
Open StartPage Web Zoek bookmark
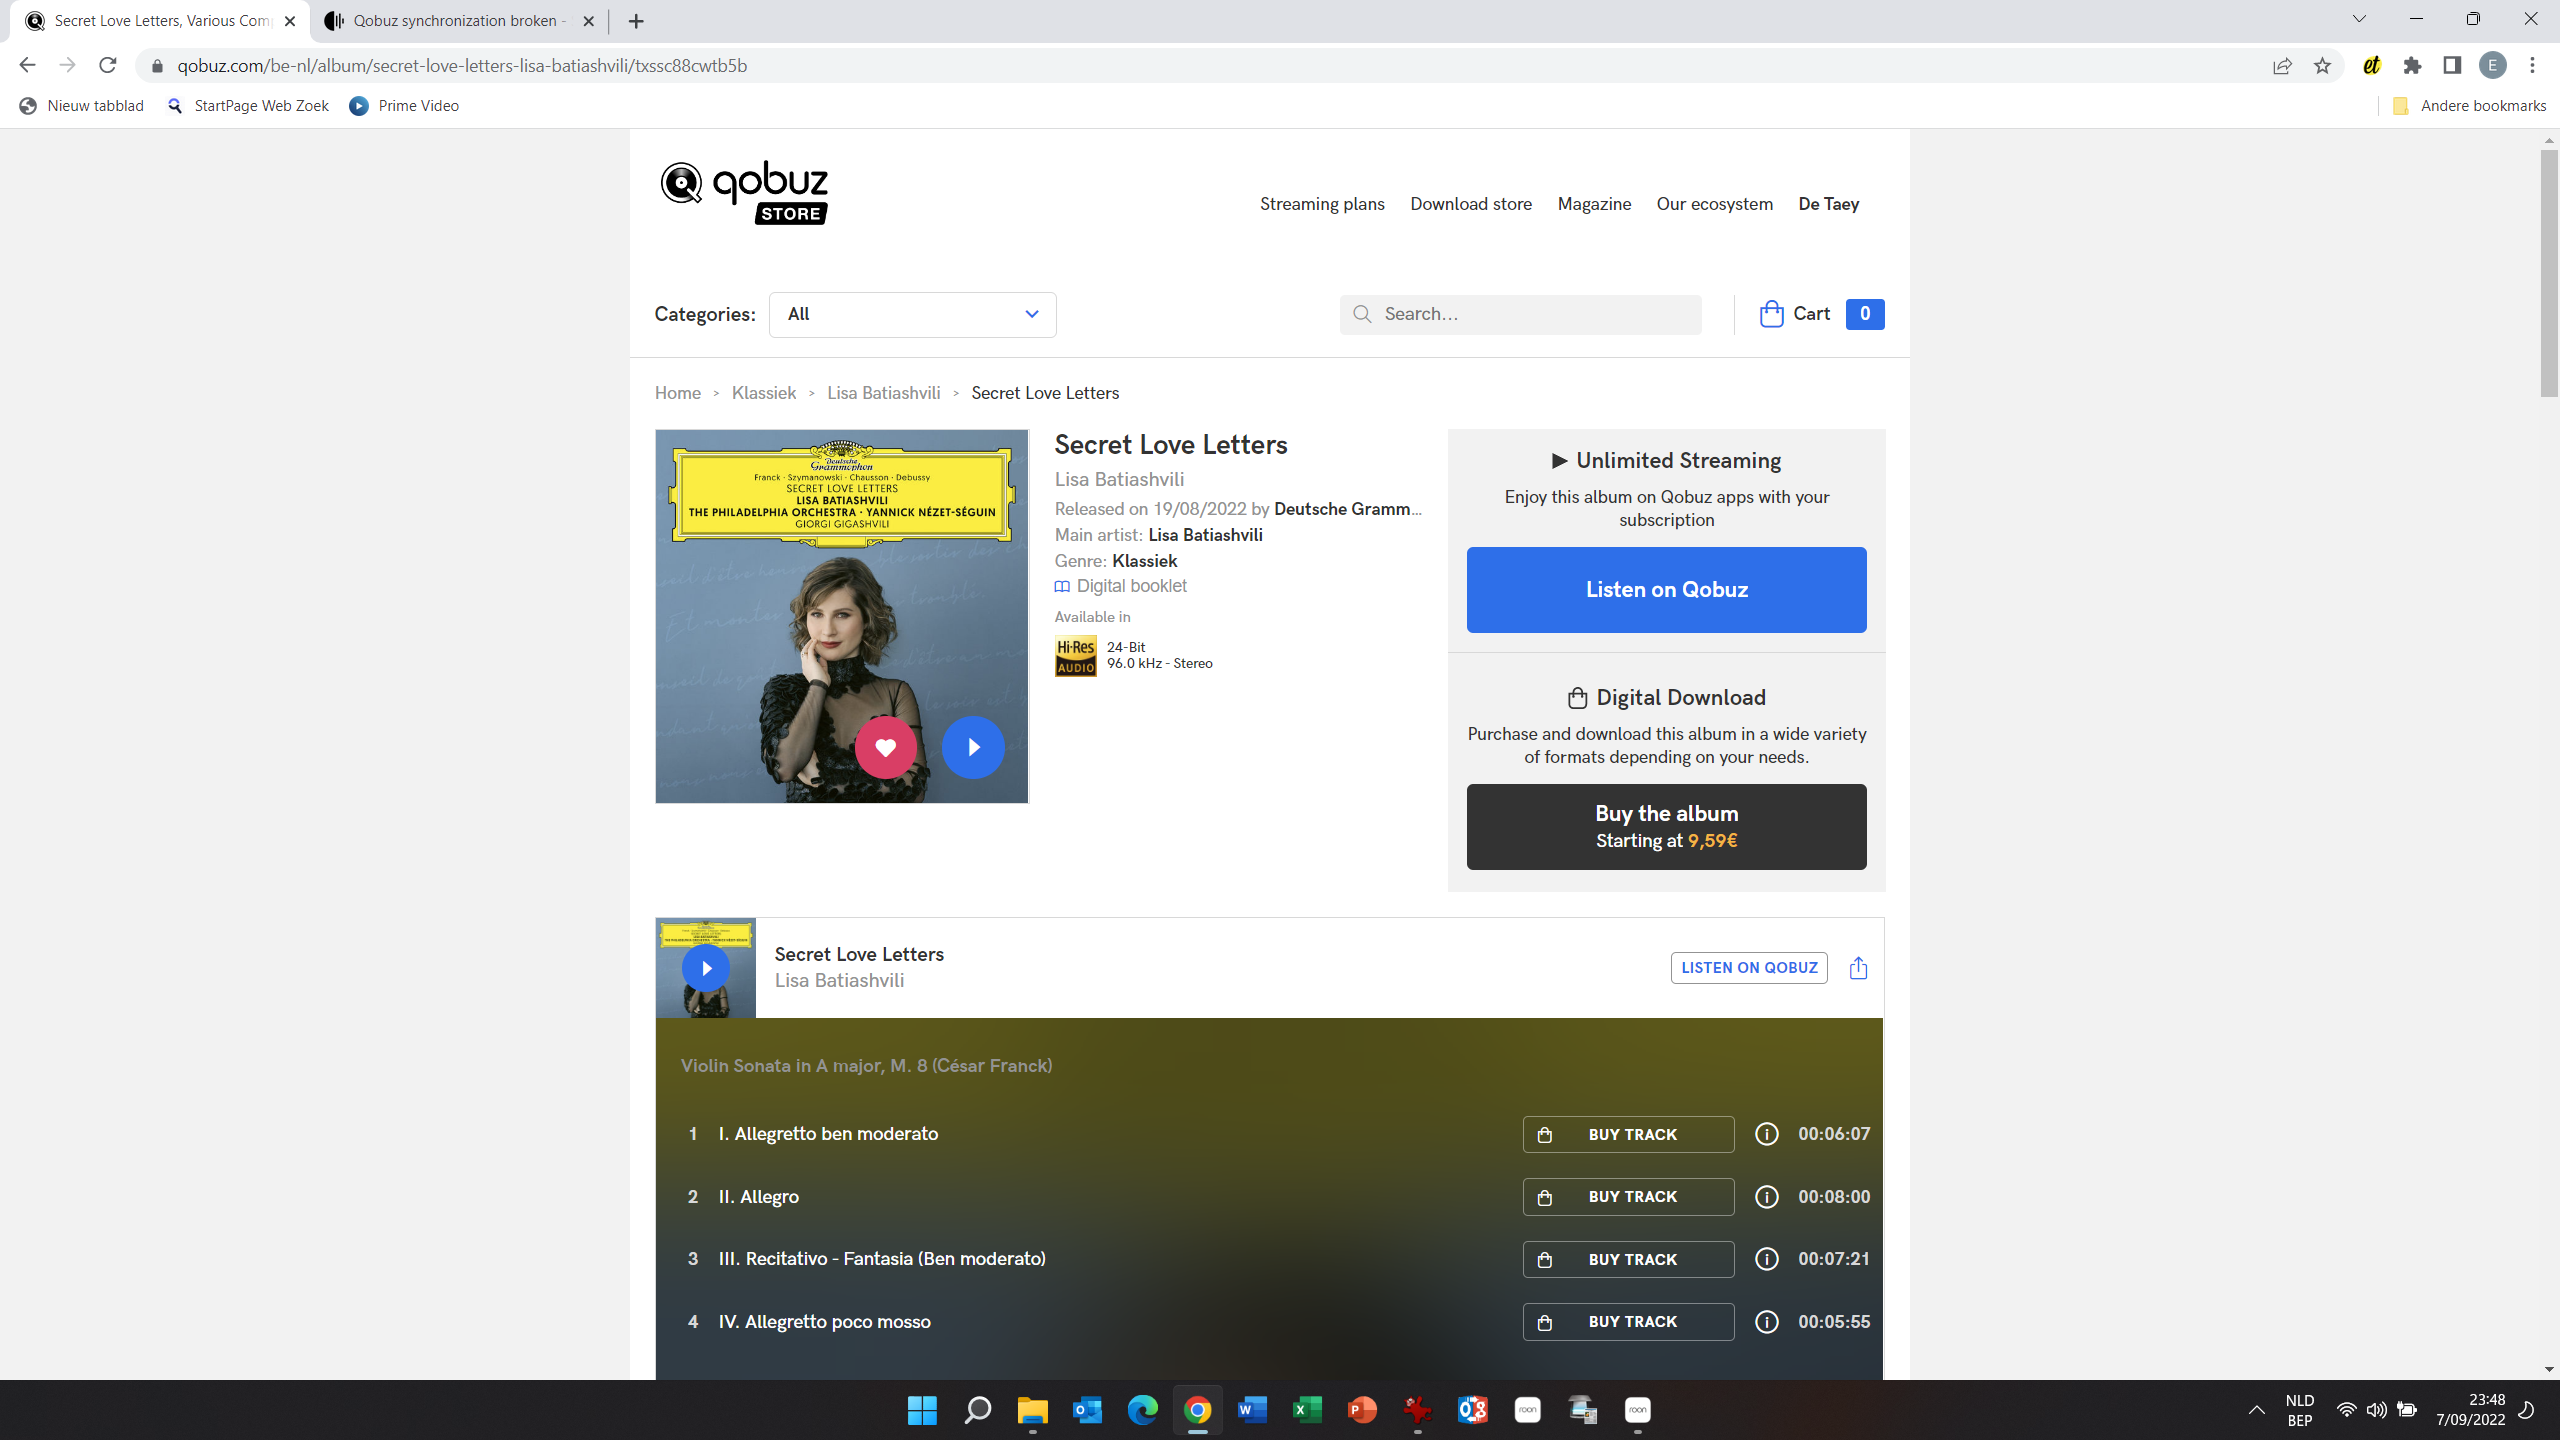[248, 106]
